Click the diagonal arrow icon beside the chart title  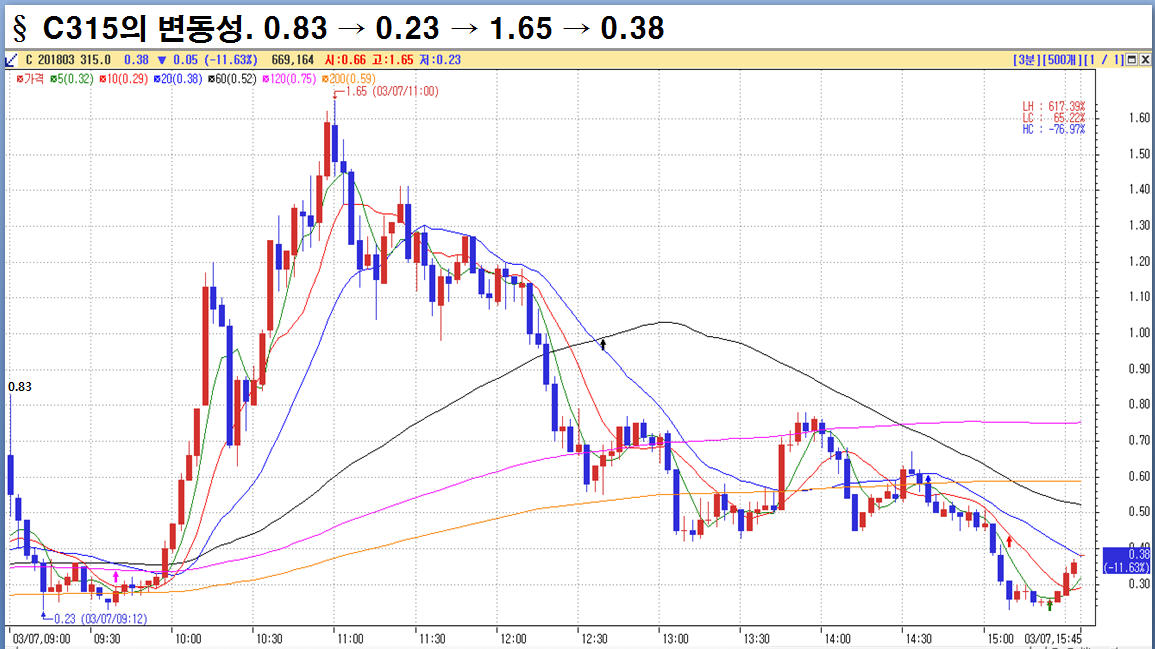click(11, 59)
